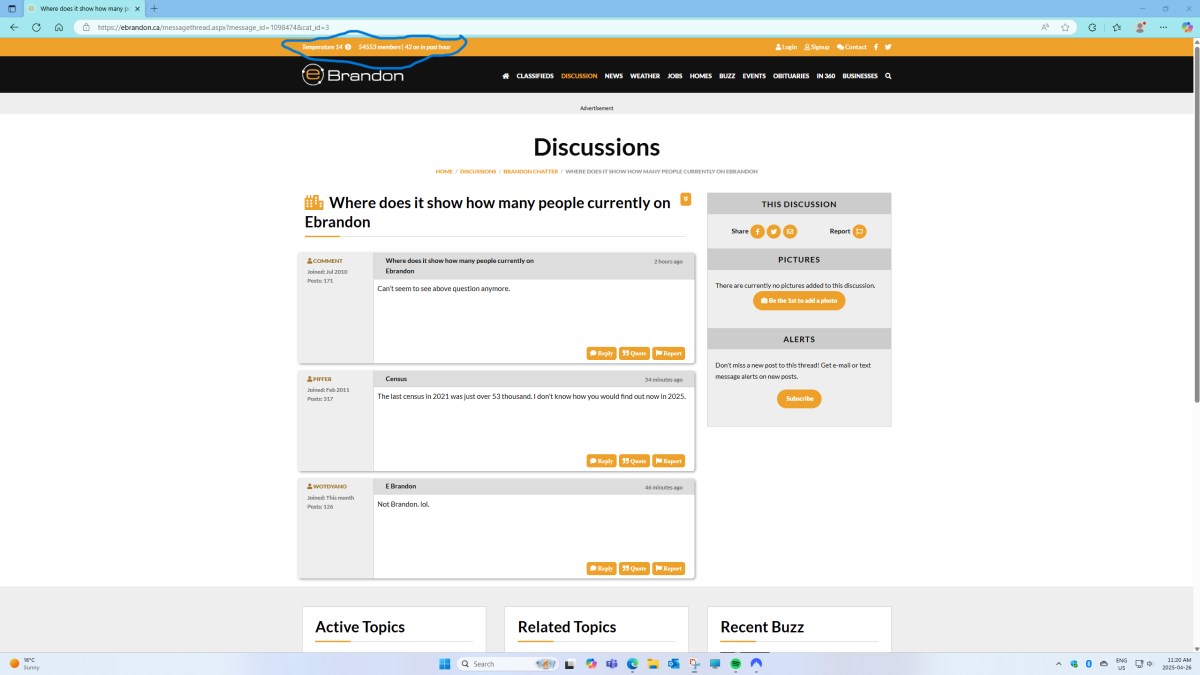
Task: Open Spotify from the taskbar
Action: [735, 664]
